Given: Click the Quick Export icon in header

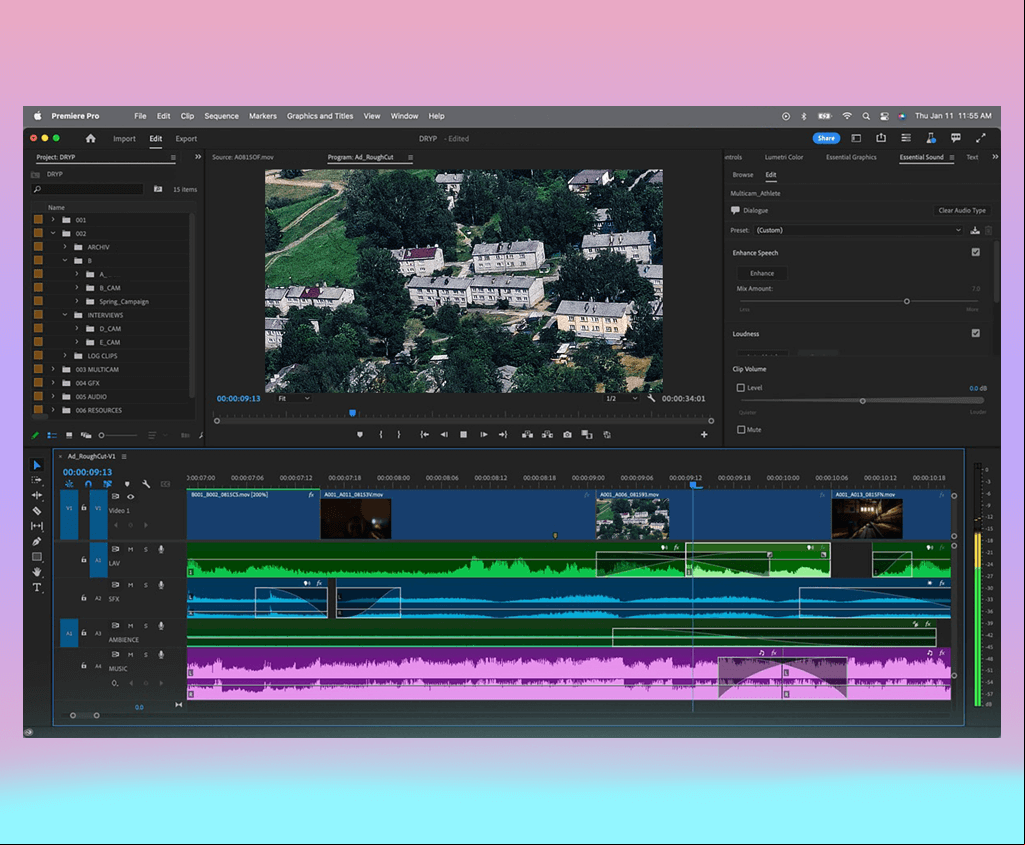Looking at the screenshot, I should click(x=881, y=138).
